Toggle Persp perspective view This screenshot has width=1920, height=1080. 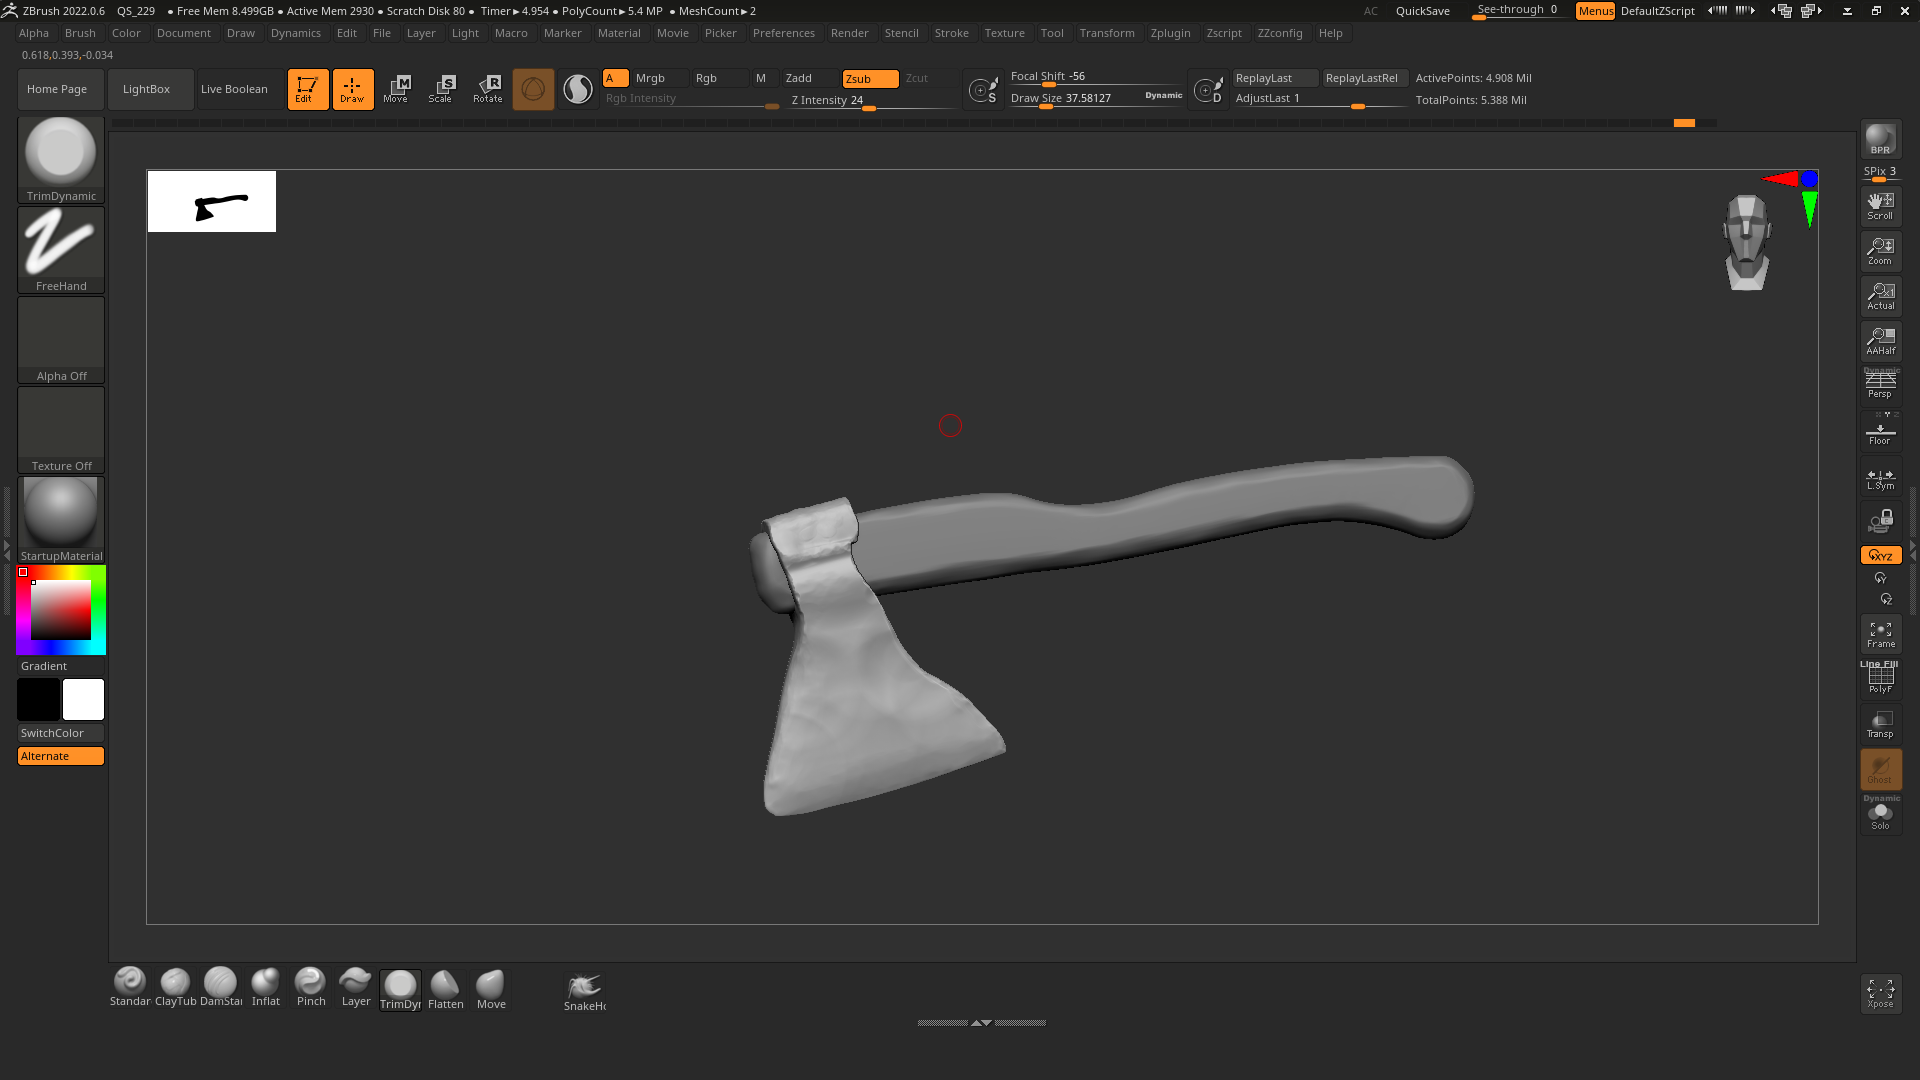[x=1880, y=384]
